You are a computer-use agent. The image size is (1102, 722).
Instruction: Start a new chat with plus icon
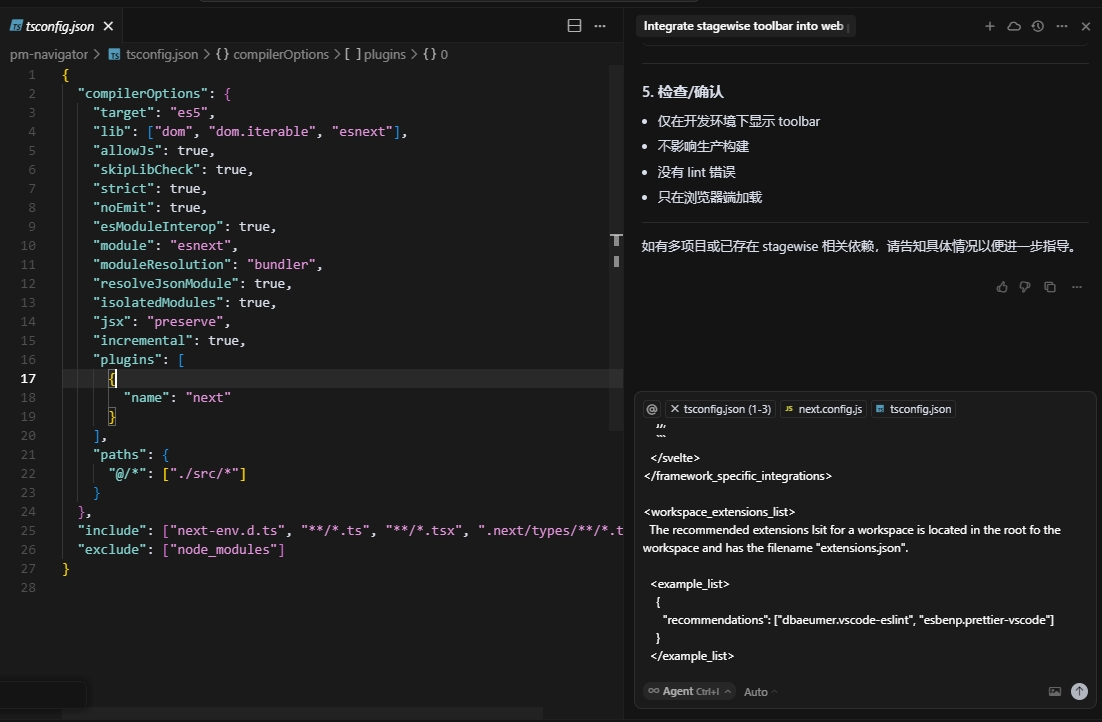990,26
